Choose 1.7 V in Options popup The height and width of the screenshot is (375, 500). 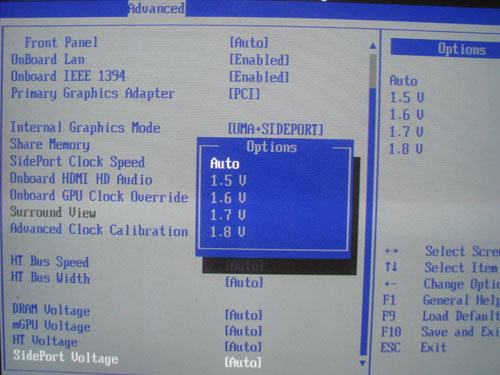pyautogui.click(x=228, y=215)
